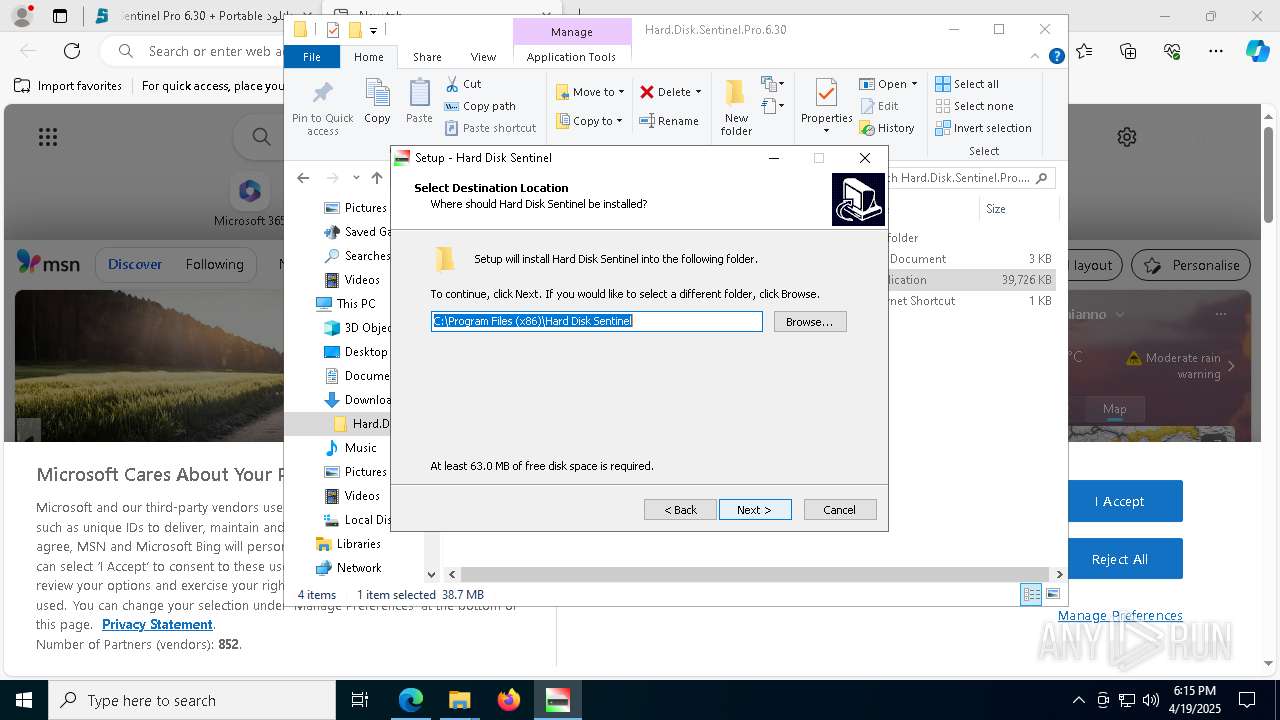Open the Copy to dropdown

[x=590, y=121]
